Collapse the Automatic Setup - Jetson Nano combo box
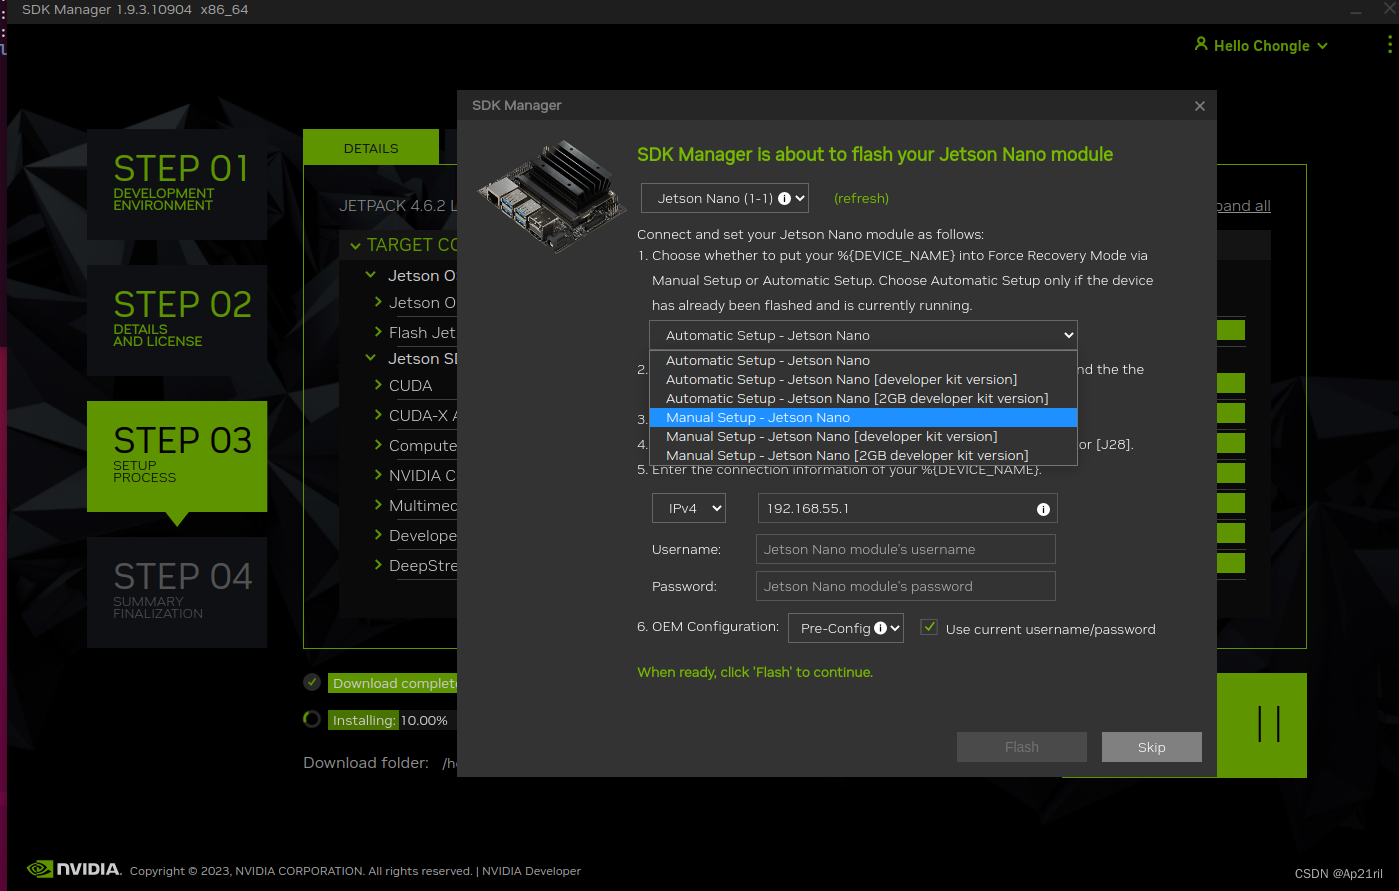 [x=863, y=335]
